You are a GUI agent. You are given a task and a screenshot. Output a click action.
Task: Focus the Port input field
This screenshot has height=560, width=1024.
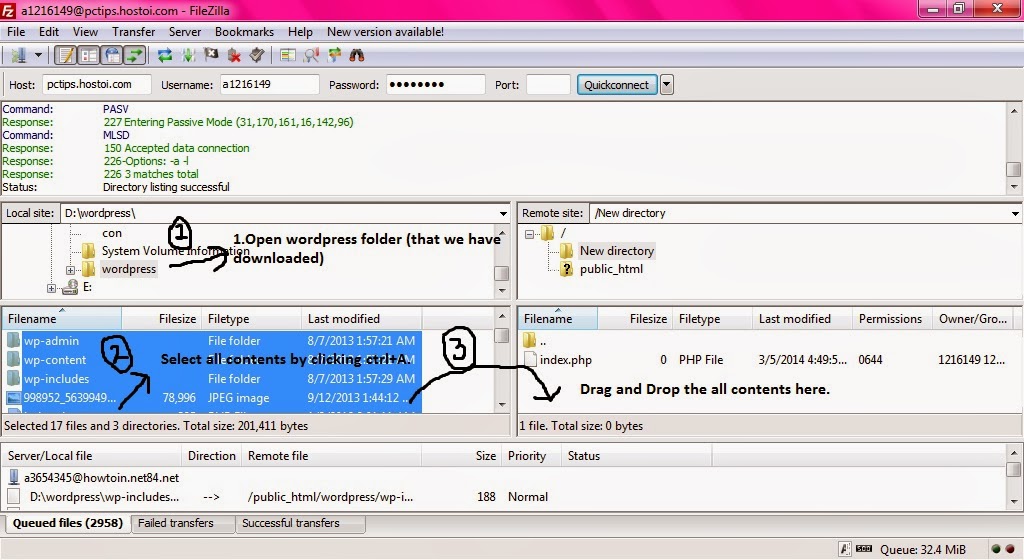pos(549,84)
